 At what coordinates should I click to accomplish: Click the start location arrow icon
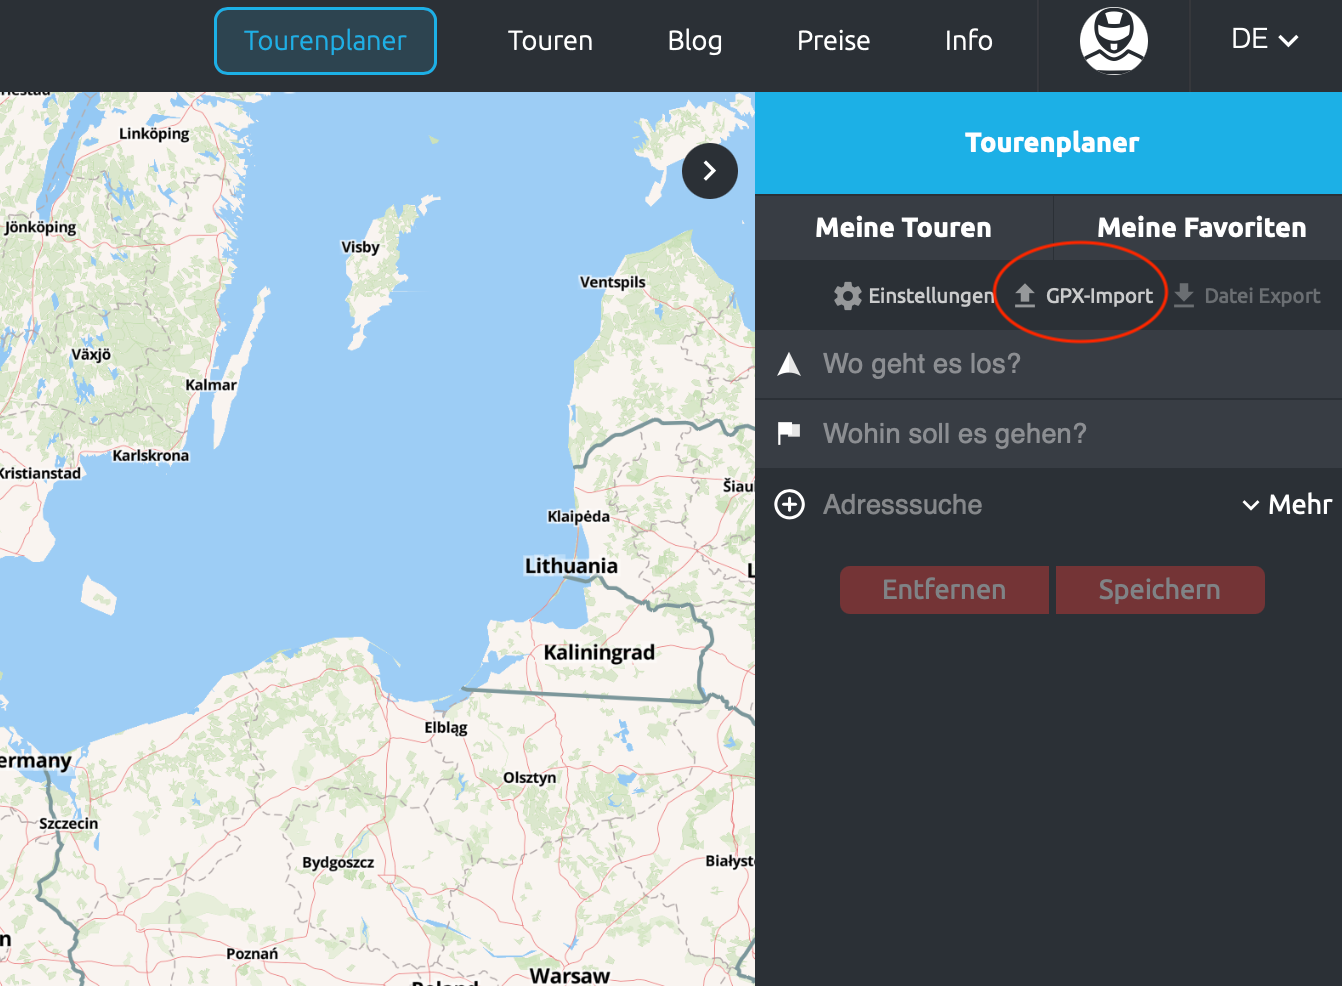789,364
